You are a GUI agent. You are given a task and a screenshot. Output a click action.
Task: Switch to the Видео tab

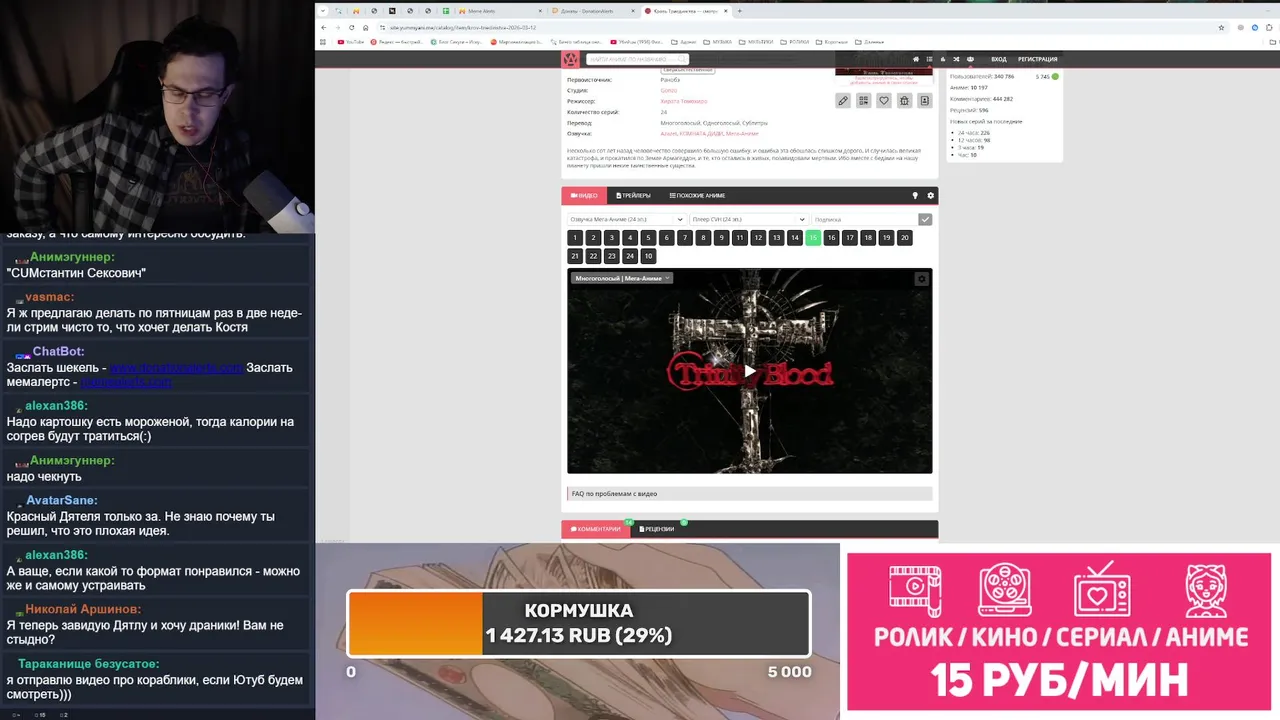pyautogui.click(x=584, y=196)
